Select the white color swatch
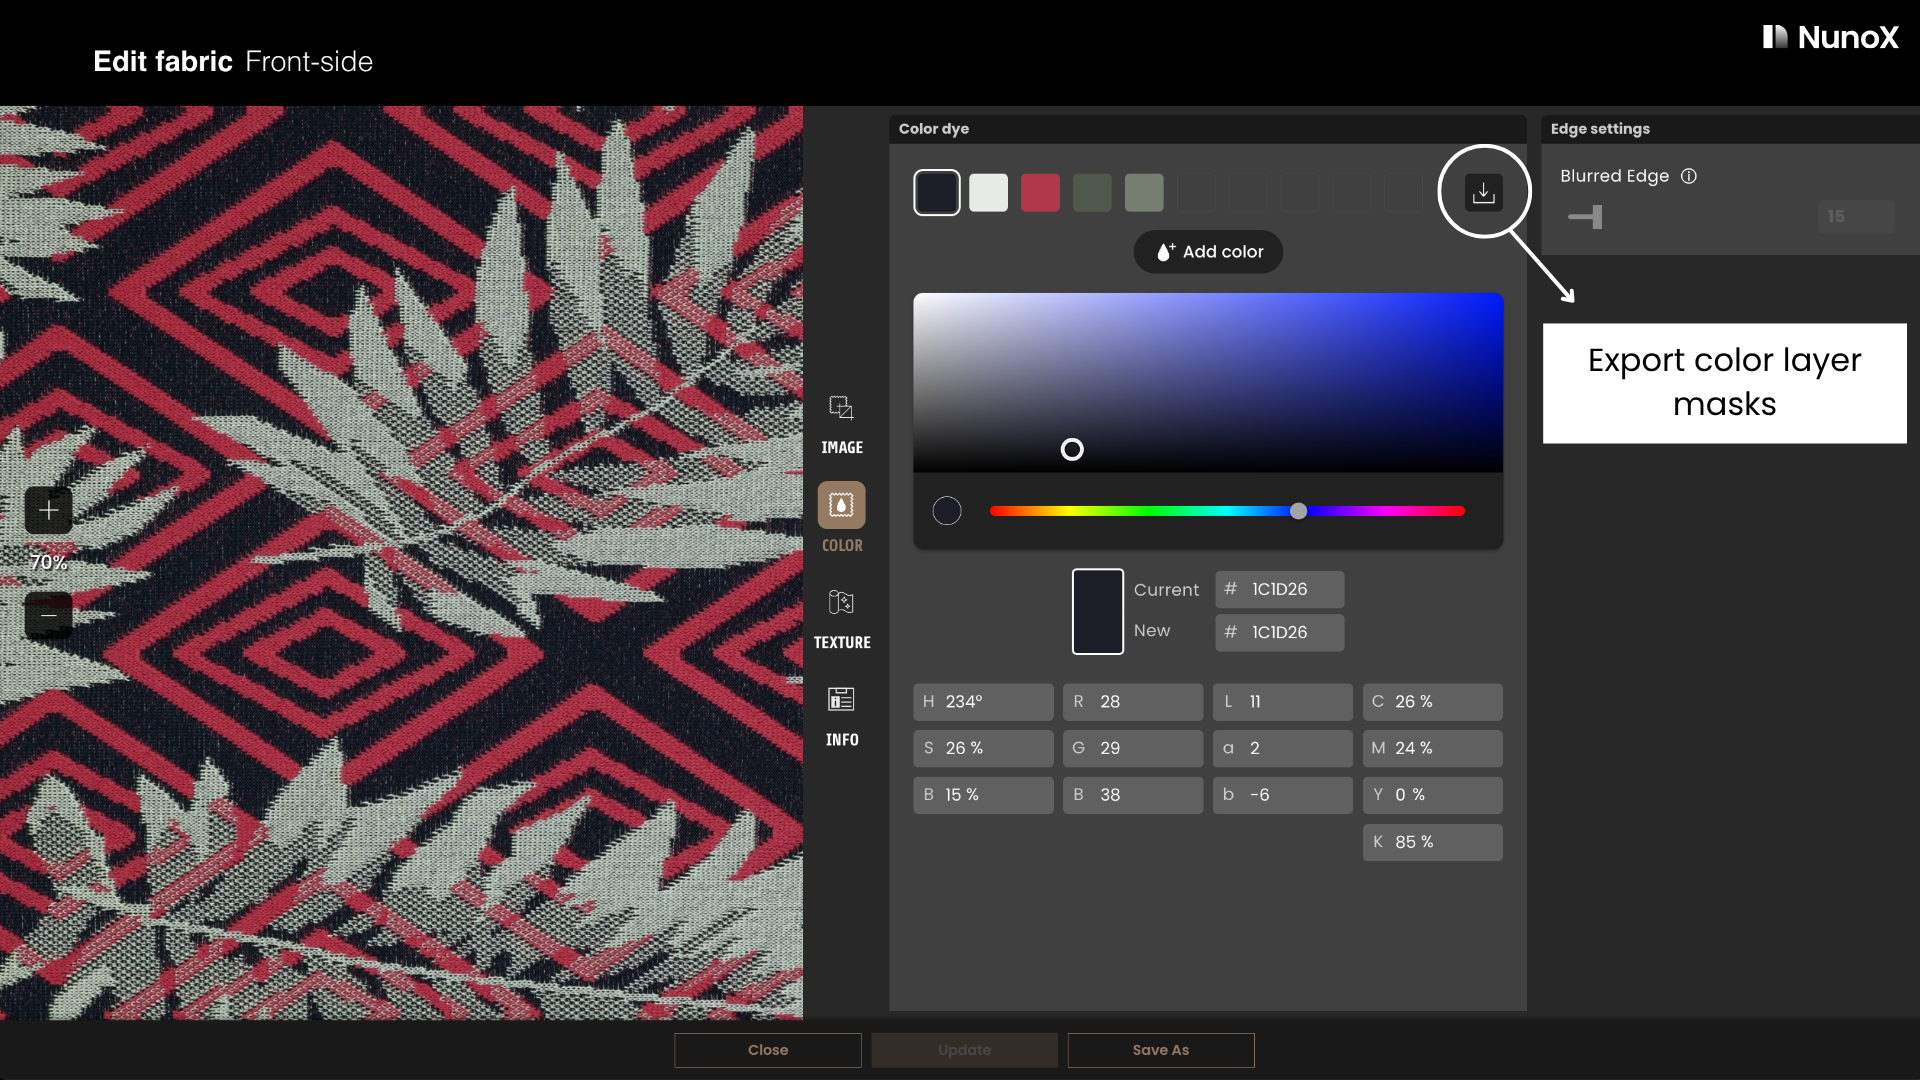1920x1080 pixels. tap(989, 193)
